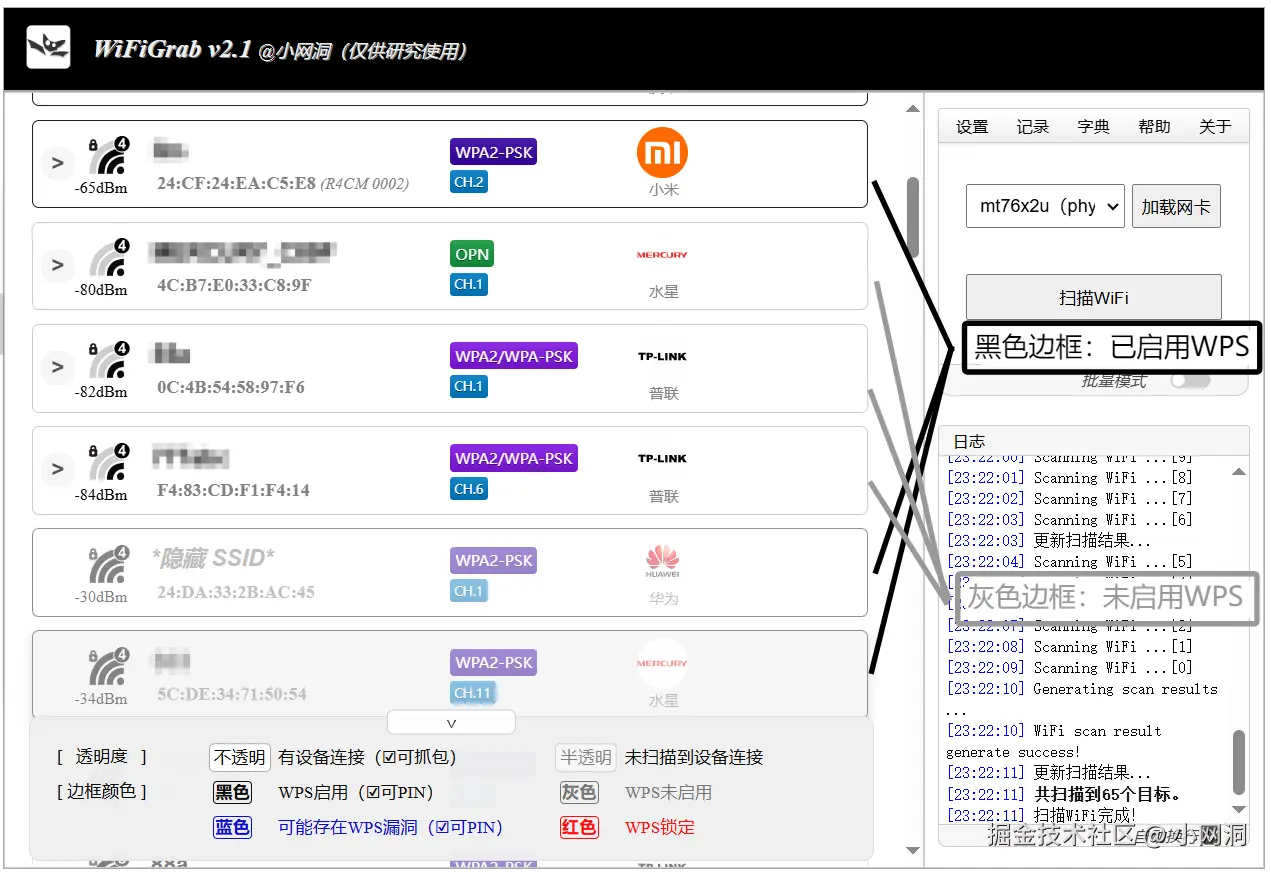
Task: Click the Mercury logo on 4C:B7:E0:33:C8:9F row
Action: [x=662, y=255]
